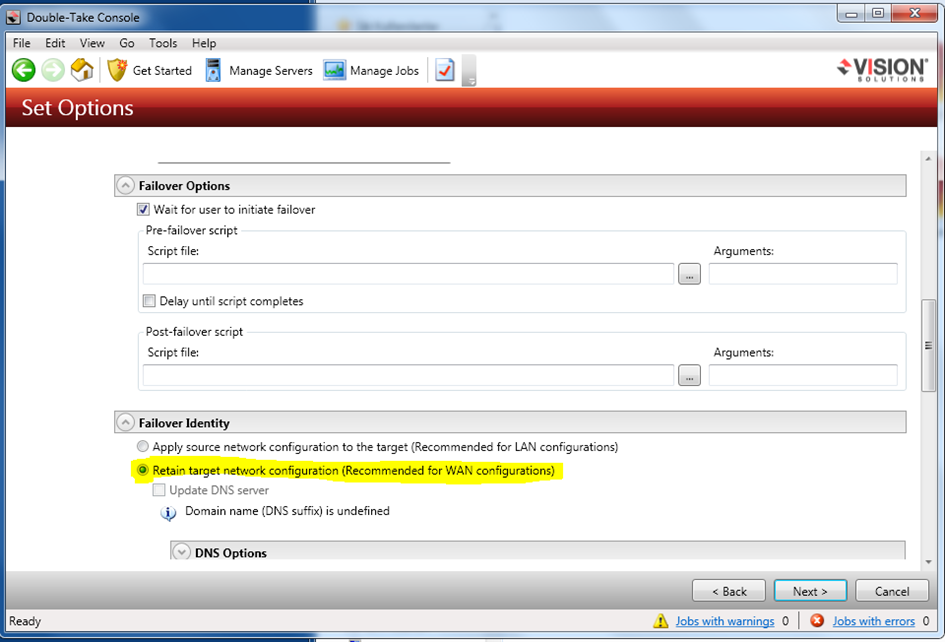Close the Double-Take Console window
Viewport: 945px width, 642px height.
914,13
